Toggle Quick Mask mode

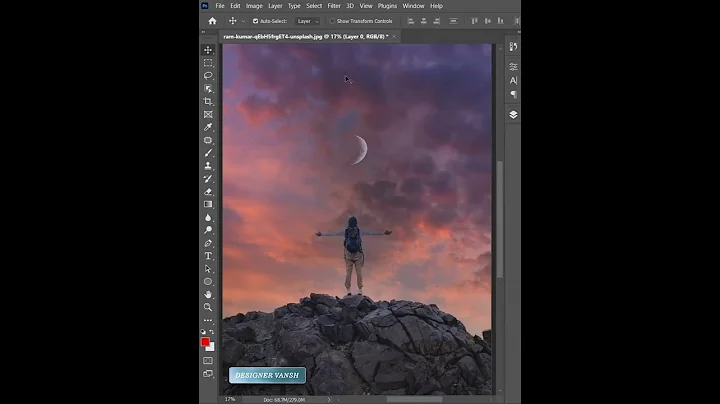(x=208, y=360)
